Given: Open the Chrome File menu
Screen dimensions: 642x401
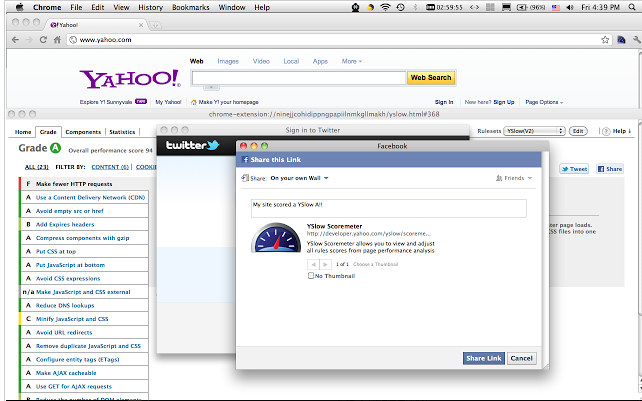Looking at the screenshot, I should (x=76, y=7).
